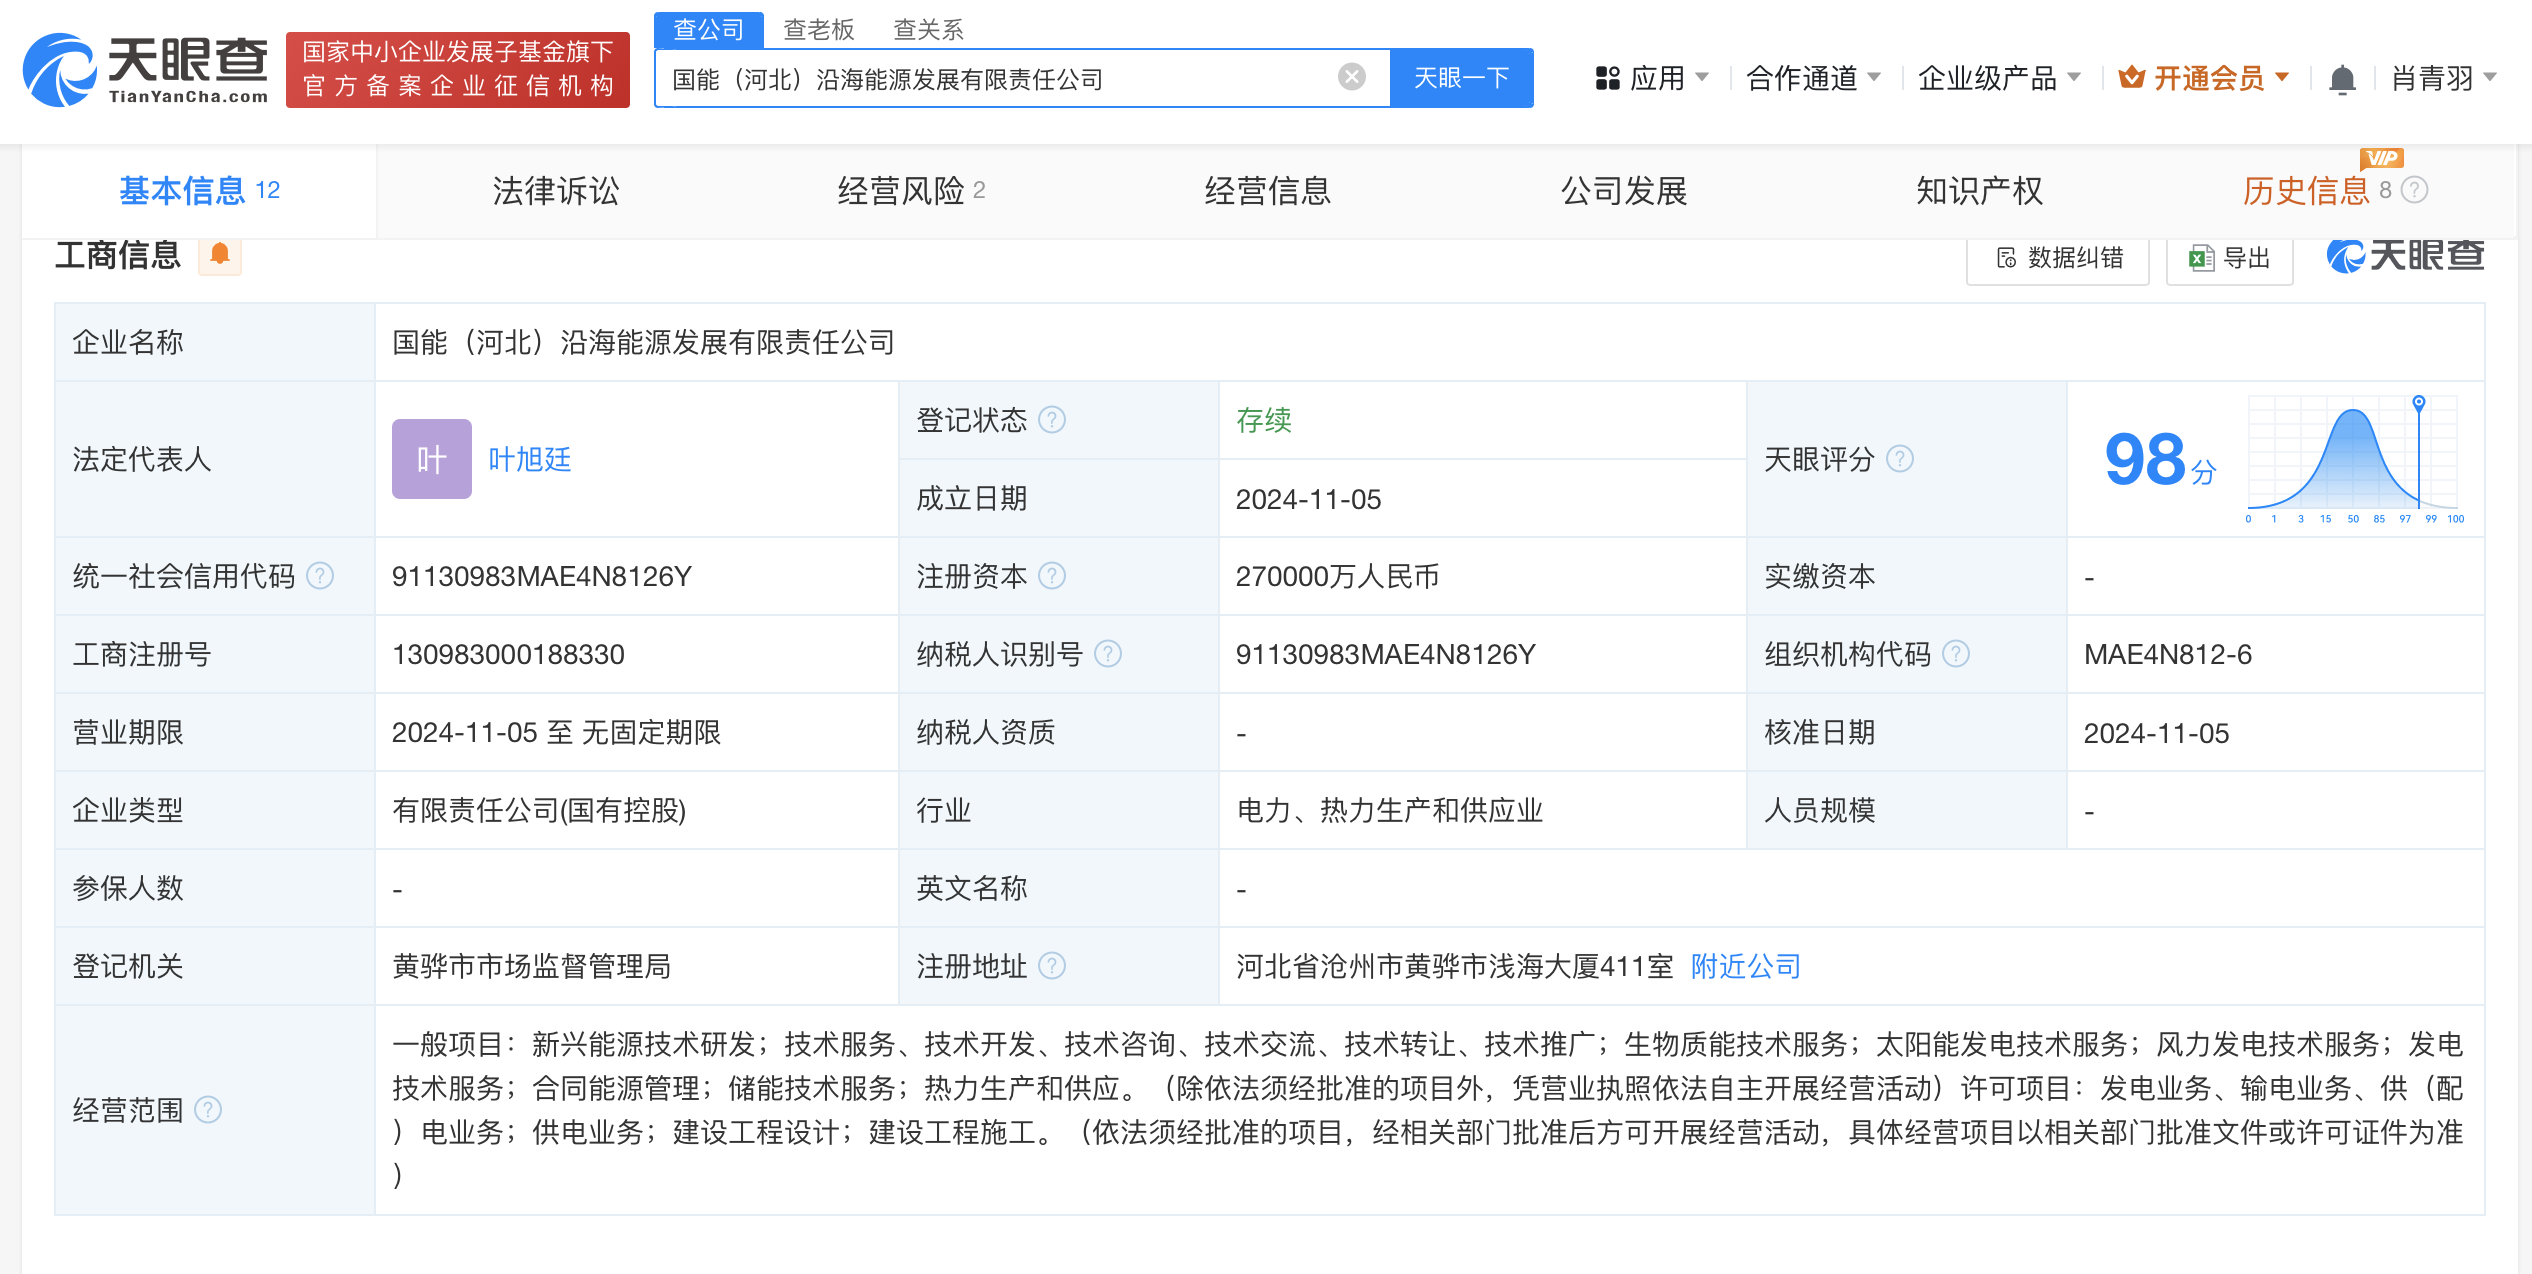Click the TianYanCha logo icon
Screen dimensions: 2532x1274
pyautogui.click(x=60, y=70)
